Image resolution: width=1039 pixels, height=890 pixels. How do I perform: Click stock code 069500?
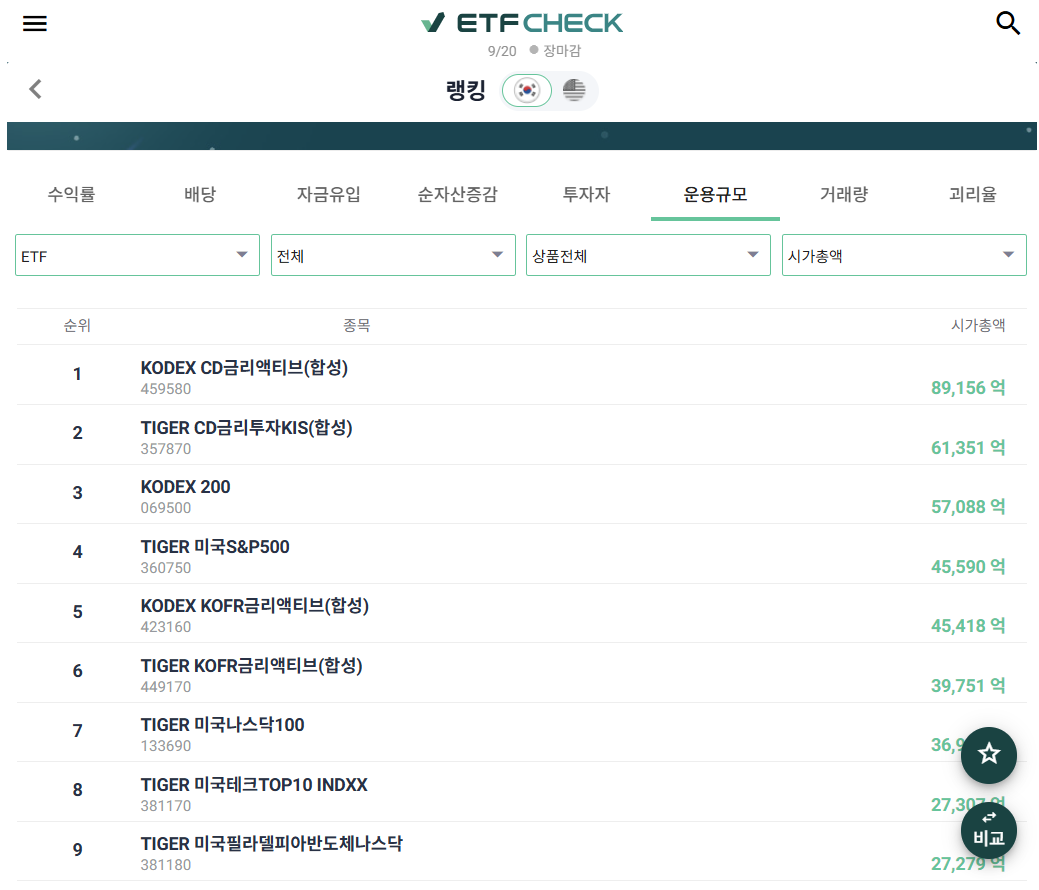(x=166, y=508)
